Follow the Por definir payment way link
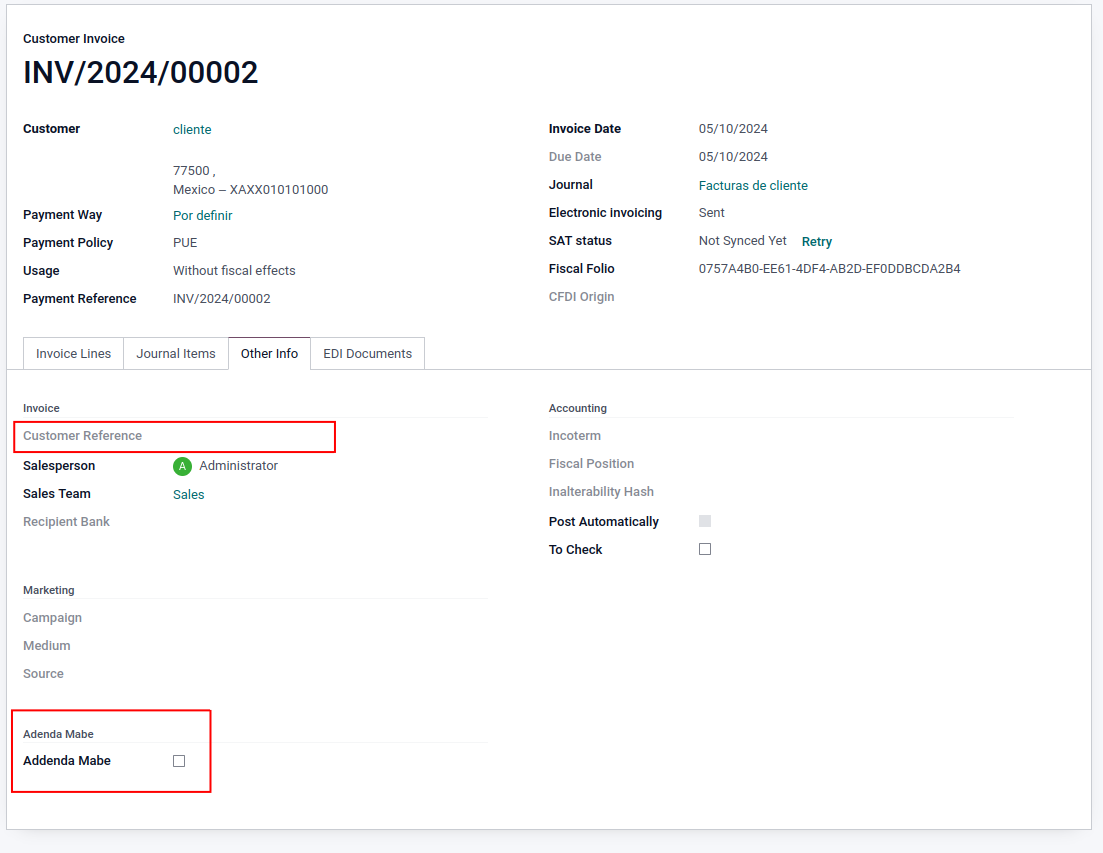 [202, 216]
